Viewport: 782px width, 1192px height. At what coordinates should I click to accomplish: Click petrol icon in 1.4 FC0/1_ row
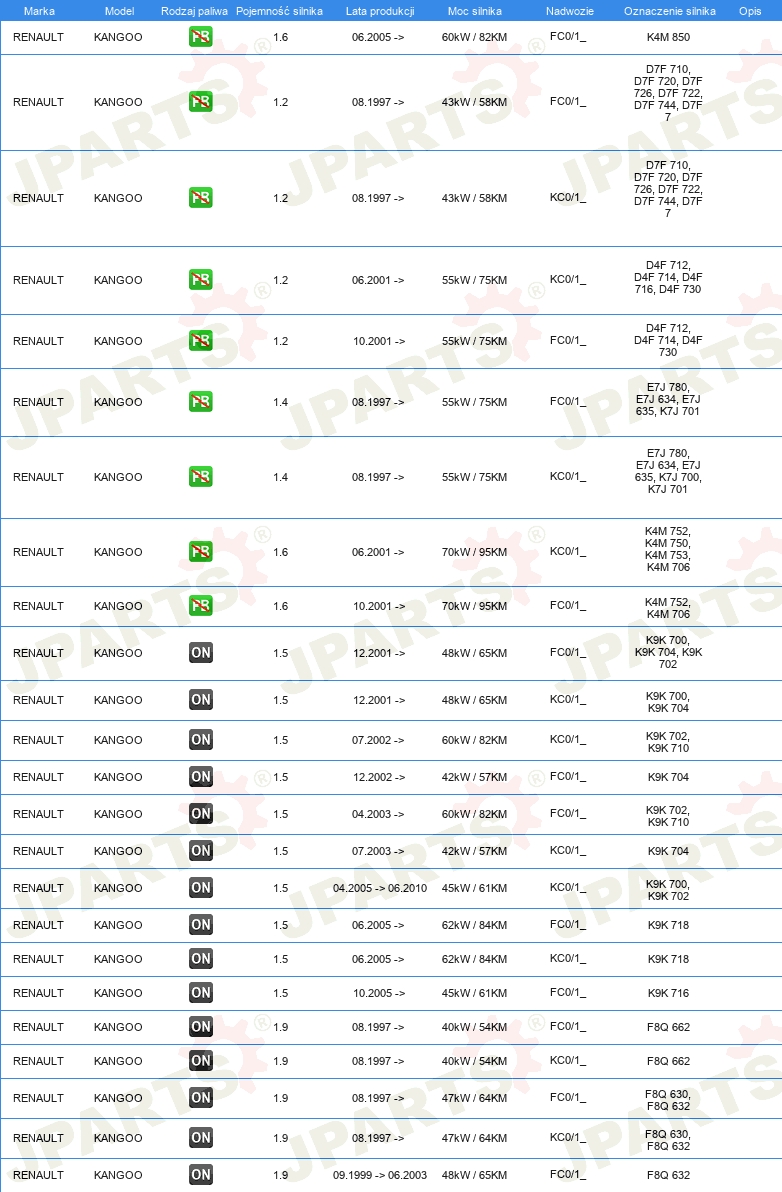pyautogui.click(x=201, y=401)
